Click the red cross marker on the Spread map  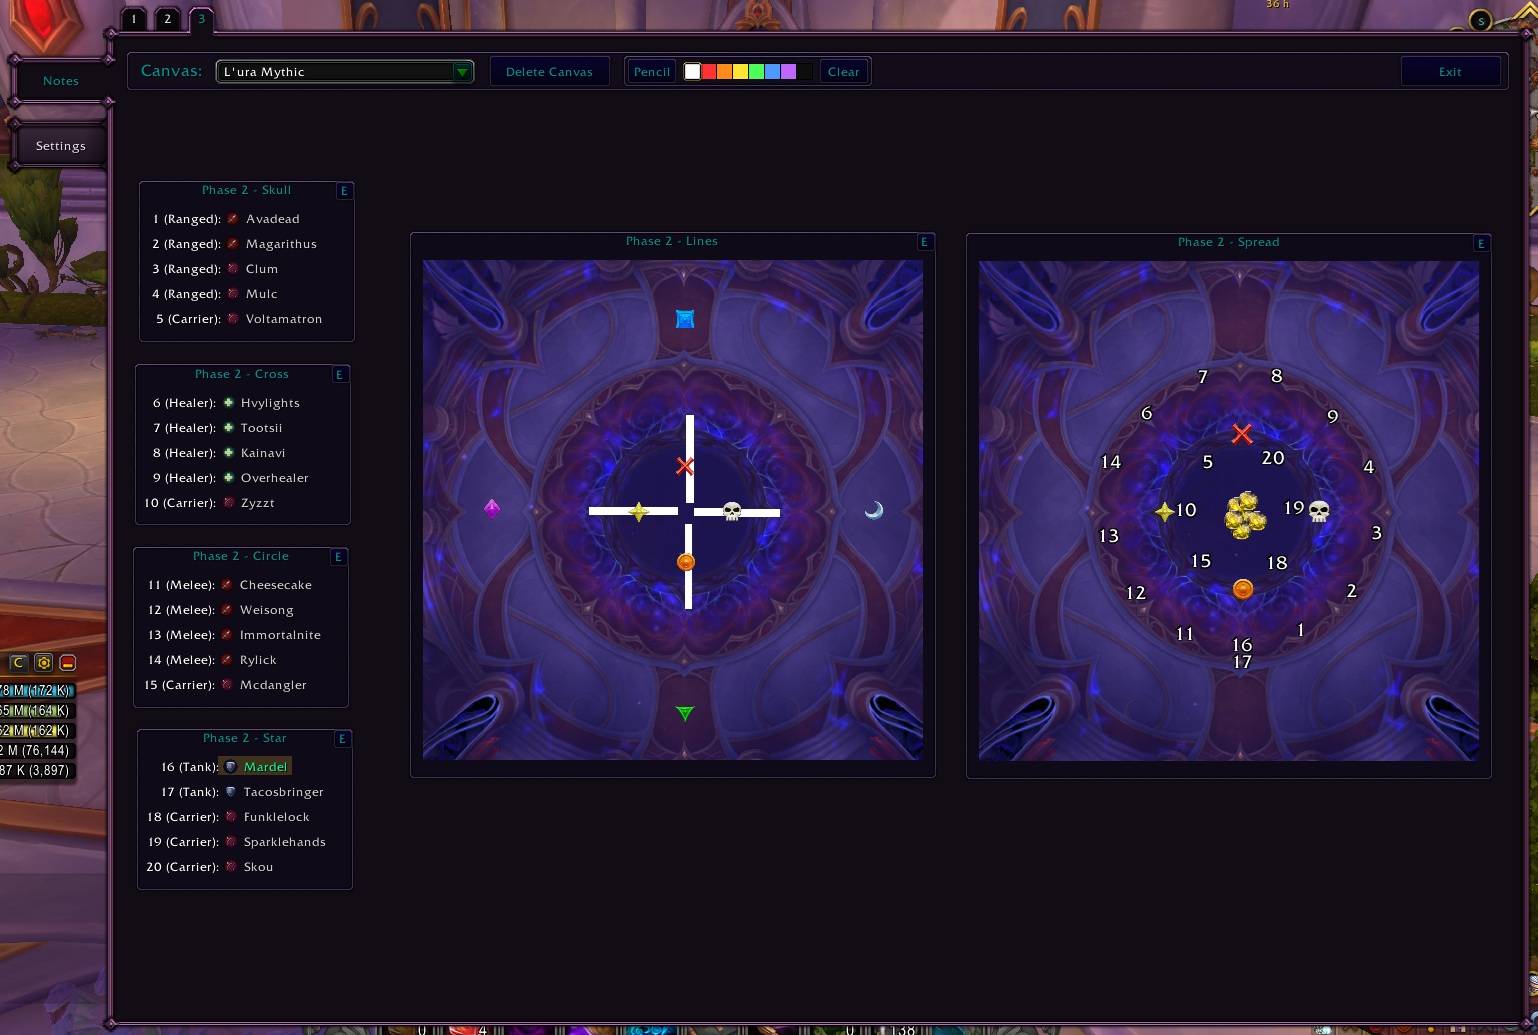[x=1242, y=434]
